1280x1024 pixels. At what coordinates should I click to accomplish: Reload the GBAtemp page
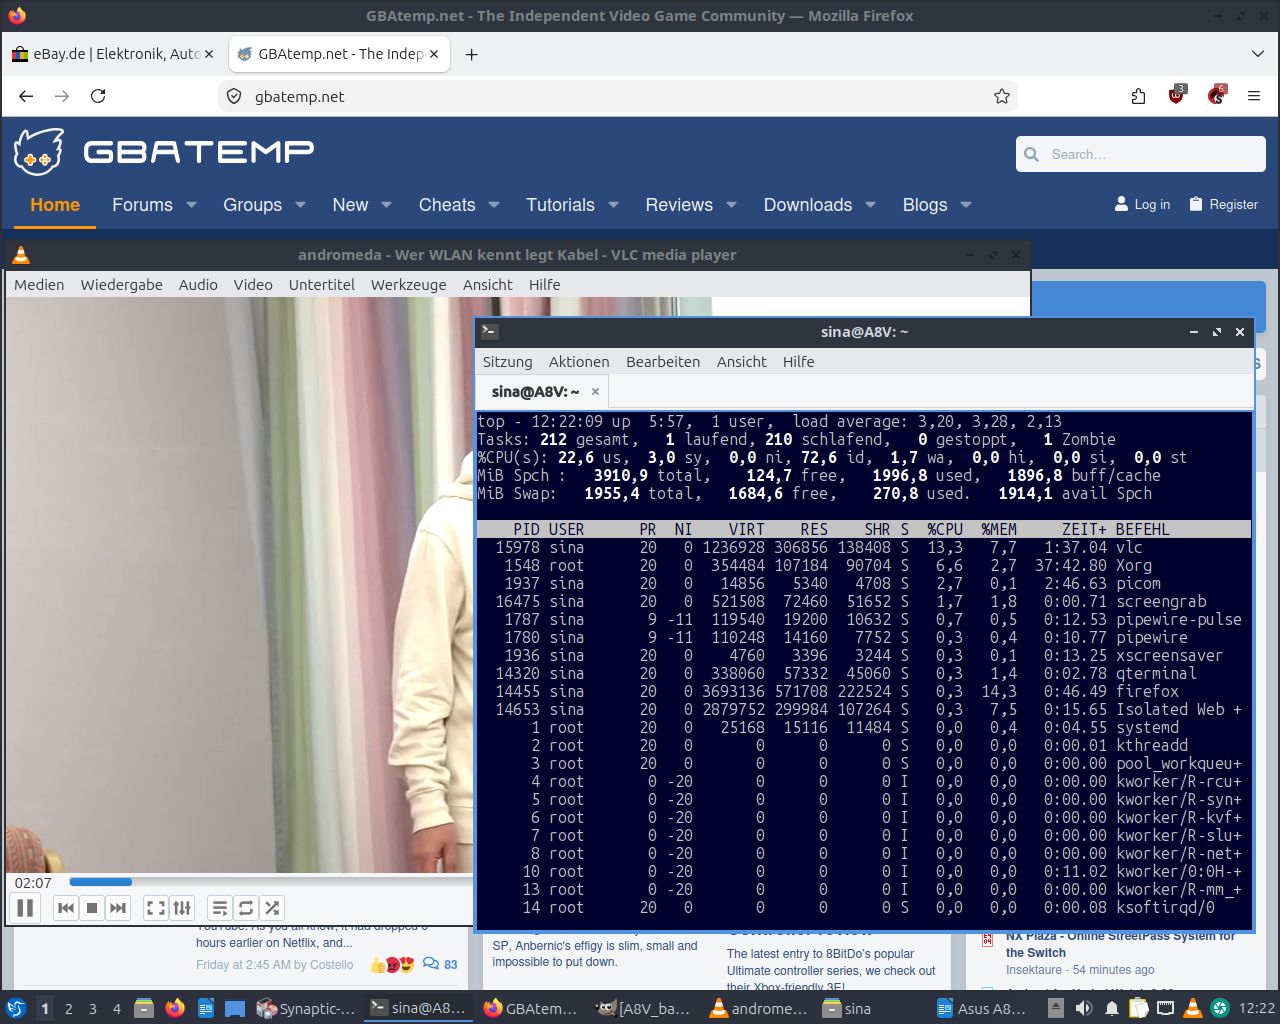98,96
